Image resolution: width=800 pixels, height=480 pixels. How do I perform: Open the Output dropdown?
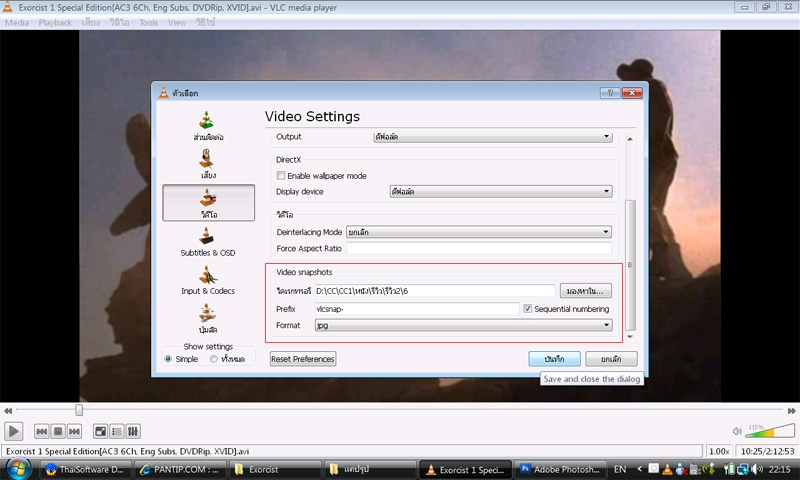pos(493,137)
